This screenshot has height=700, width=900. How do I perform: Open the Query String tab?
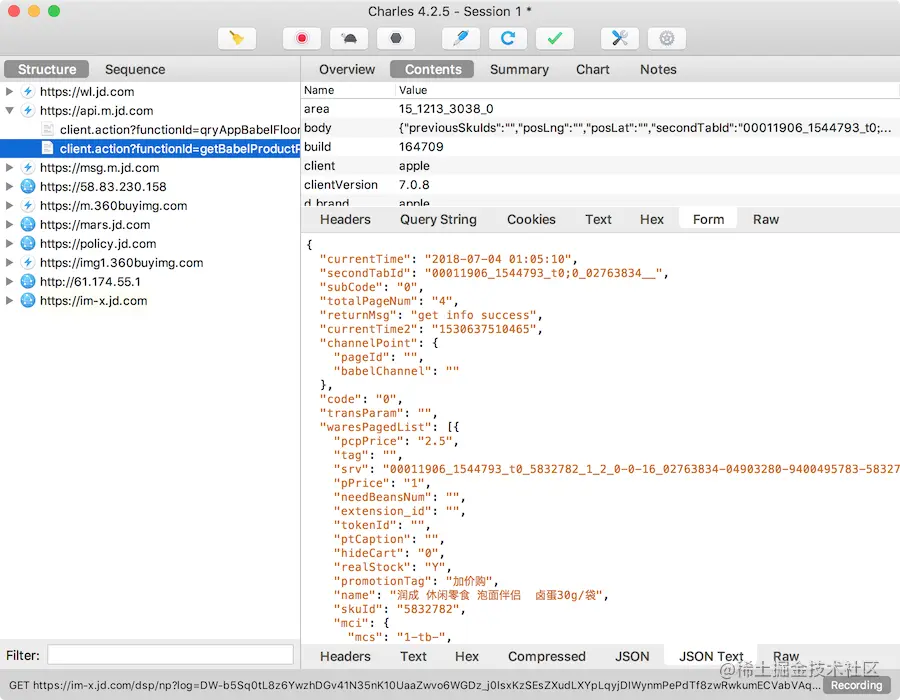coord(438,219)
